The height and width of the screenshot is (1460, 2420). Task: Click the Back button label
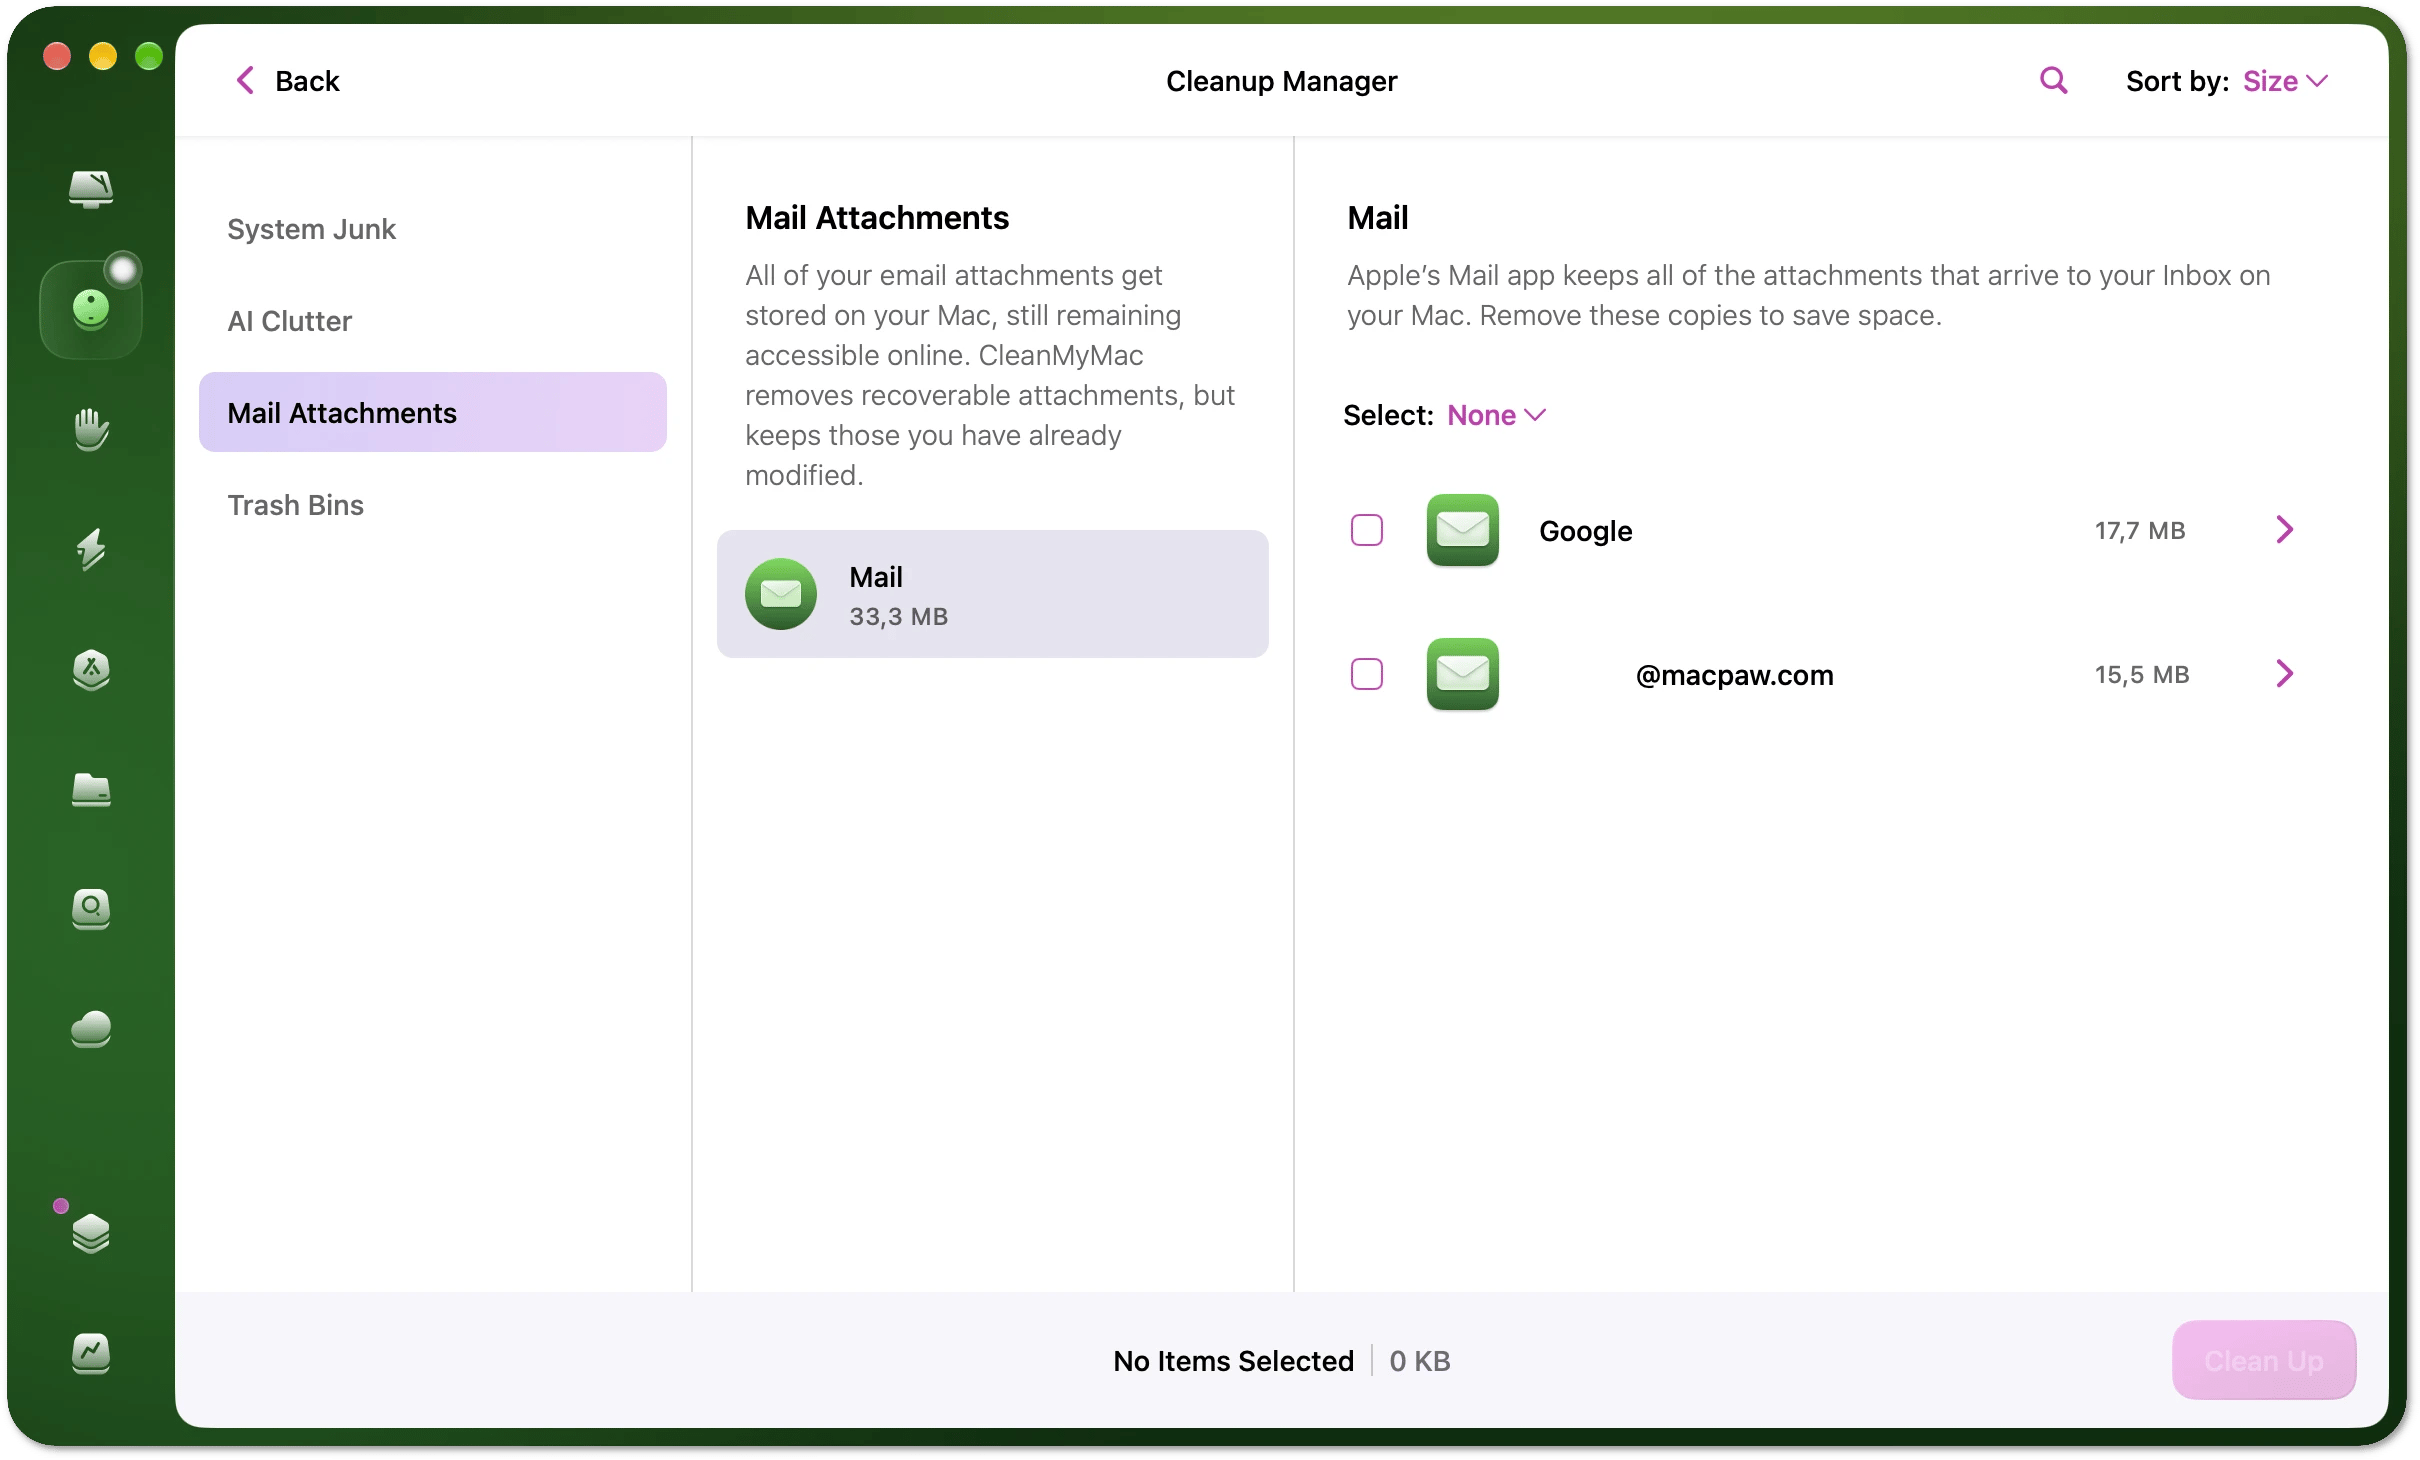(x=307, y=81)
